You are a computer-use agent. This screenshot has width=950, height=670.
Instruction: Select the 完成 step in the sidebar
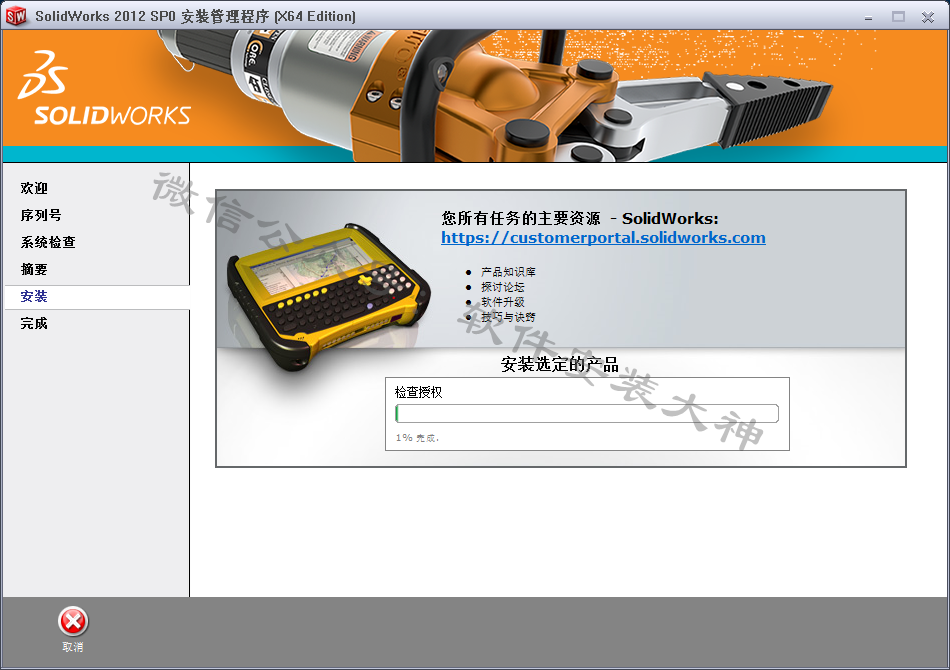tap(34, 323)
